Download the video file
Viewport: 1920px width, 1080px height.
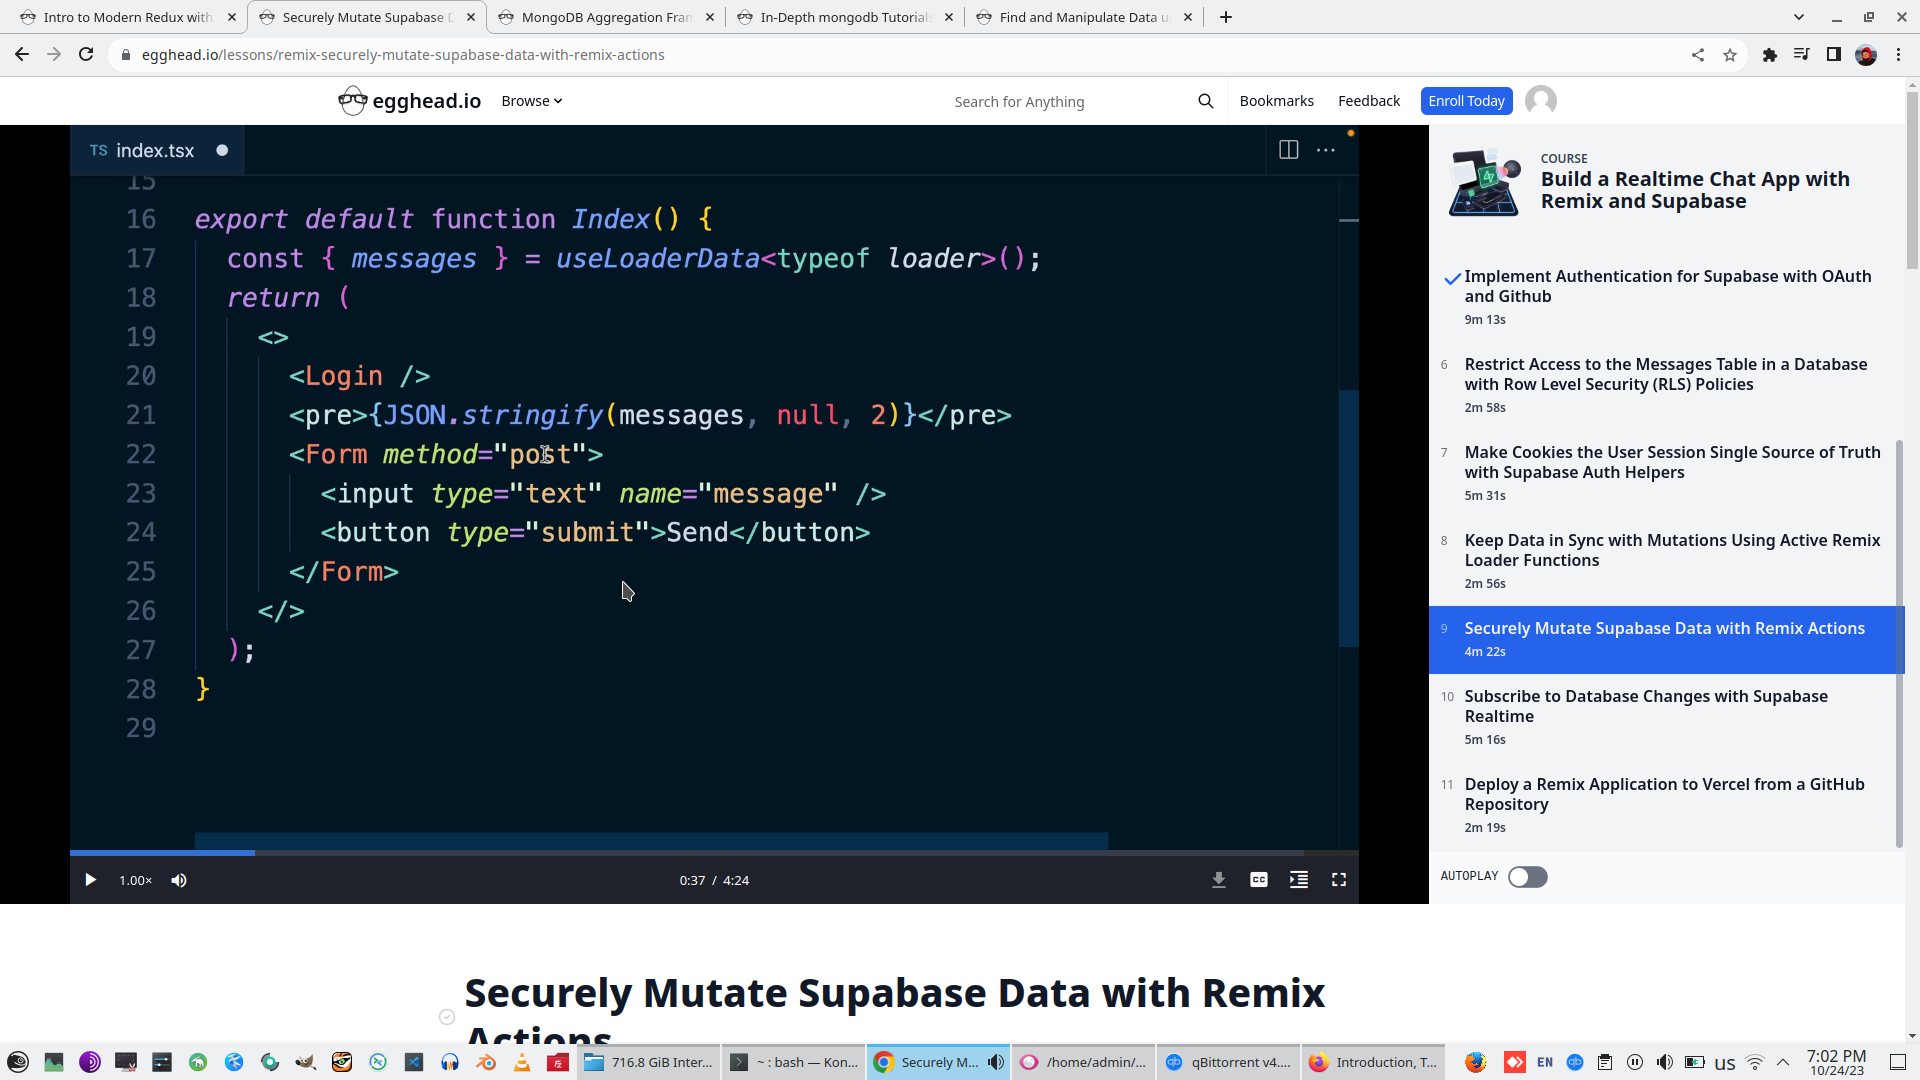coord(1219,880)
